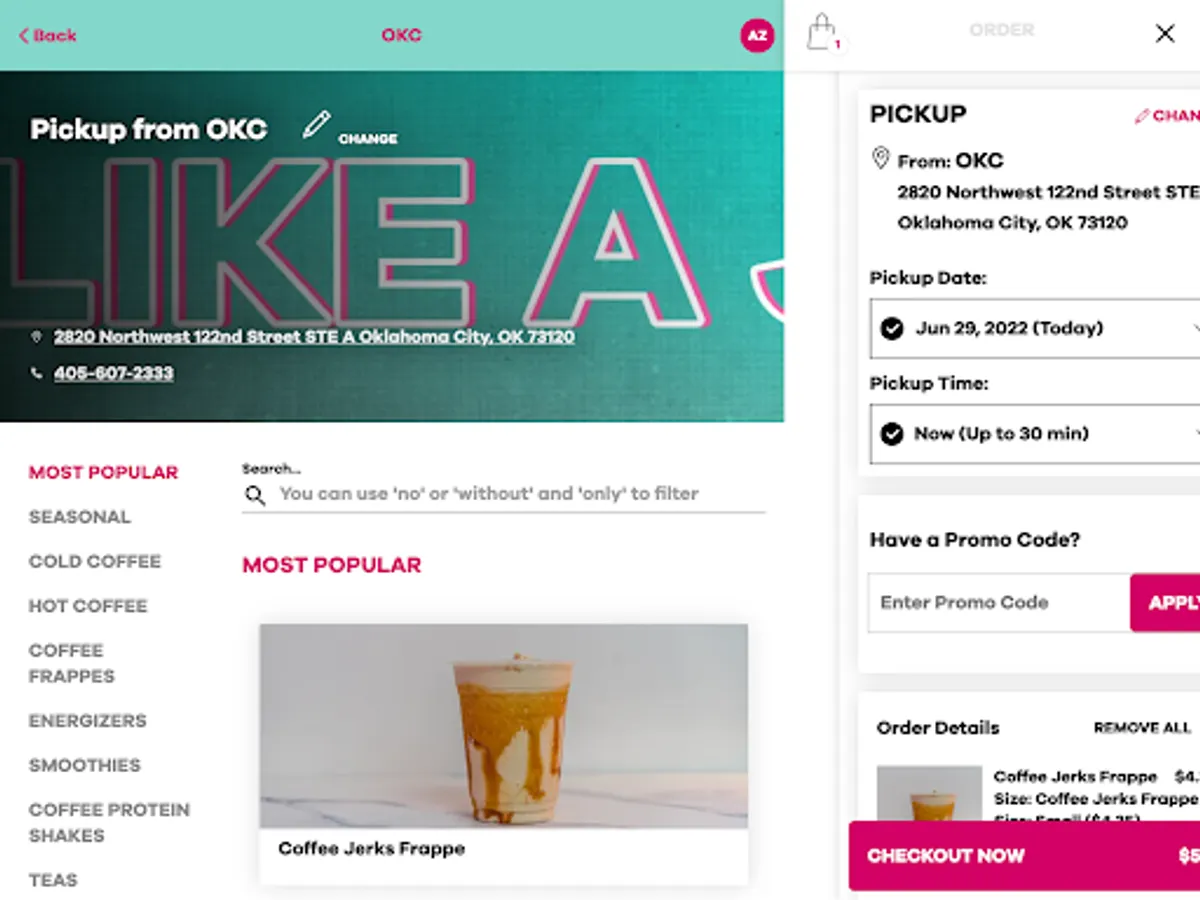Viewport: 1200px width, 900px height.
Task: Click the Apply promo code button
Action: pos(1165,602)
